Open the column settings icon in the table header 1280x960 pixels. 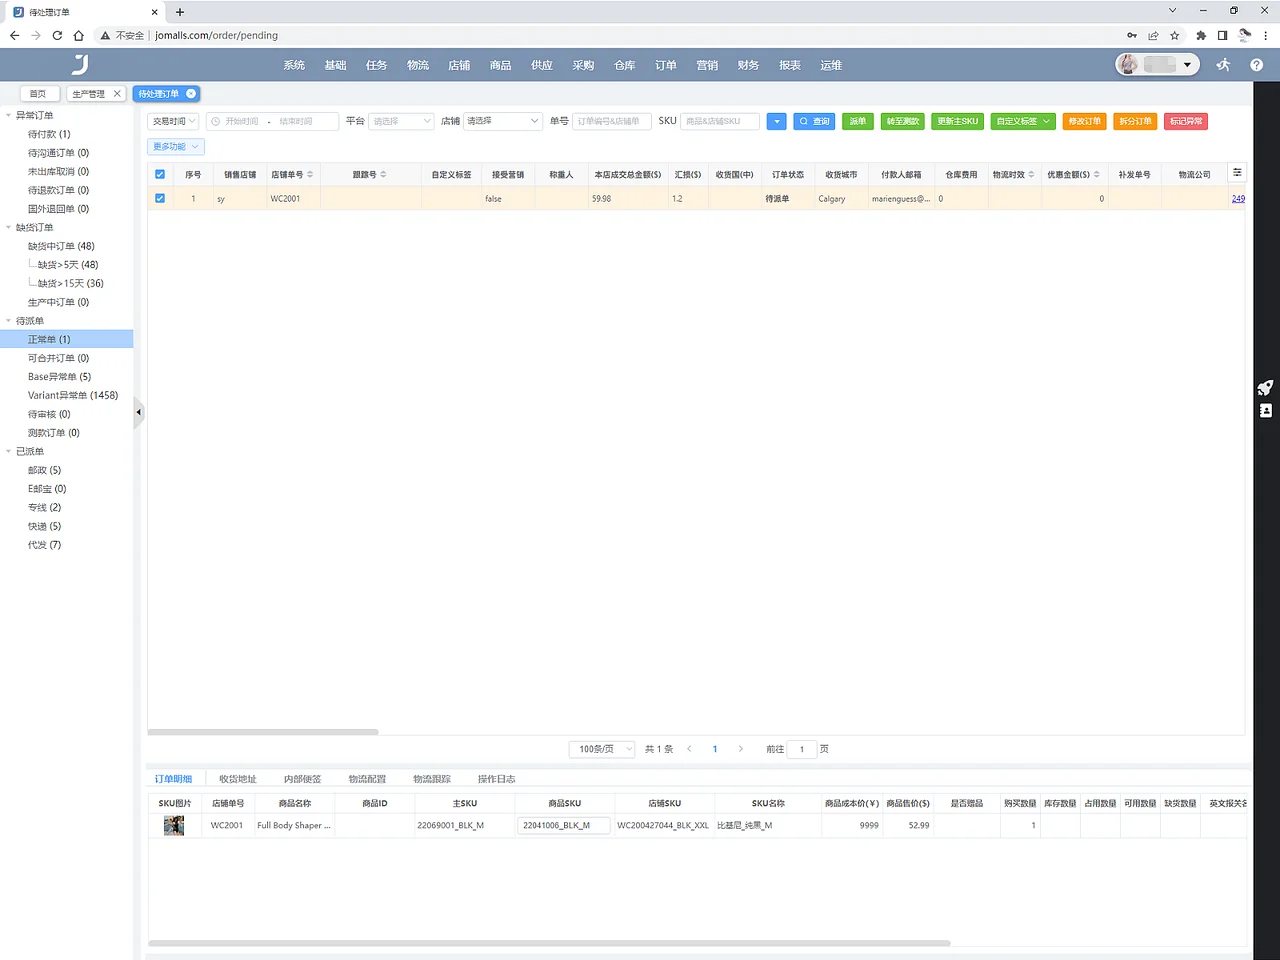pos(1237,172)
